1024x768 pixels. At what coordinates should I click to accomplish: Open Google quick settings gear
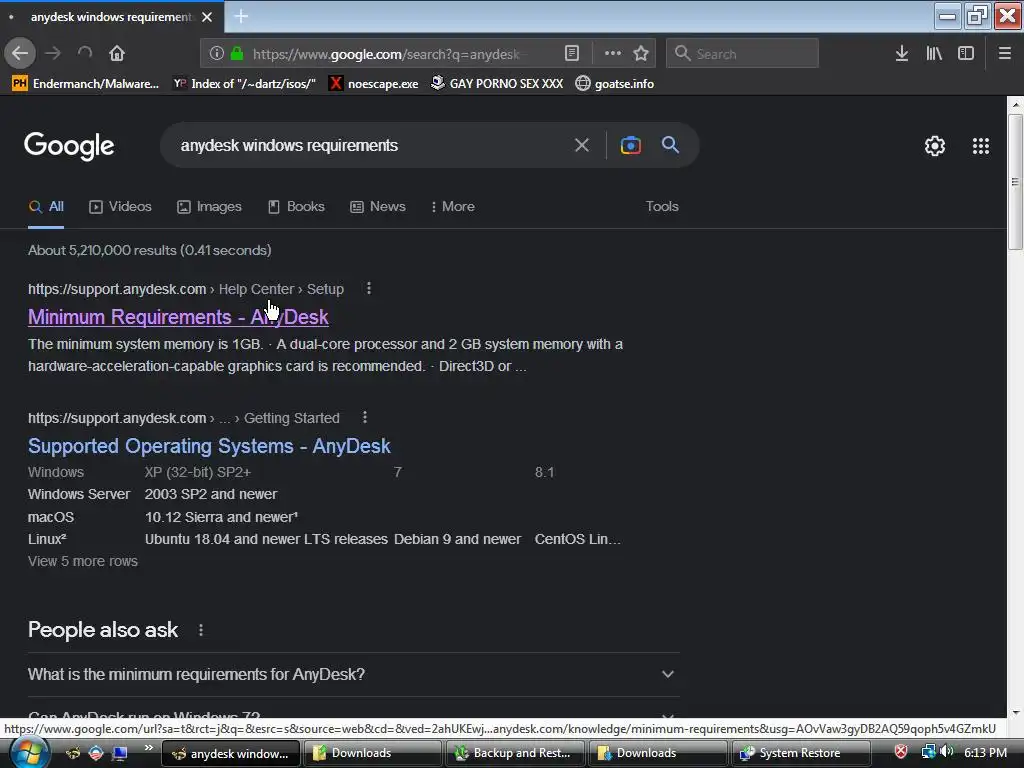[x=935, y=146]
